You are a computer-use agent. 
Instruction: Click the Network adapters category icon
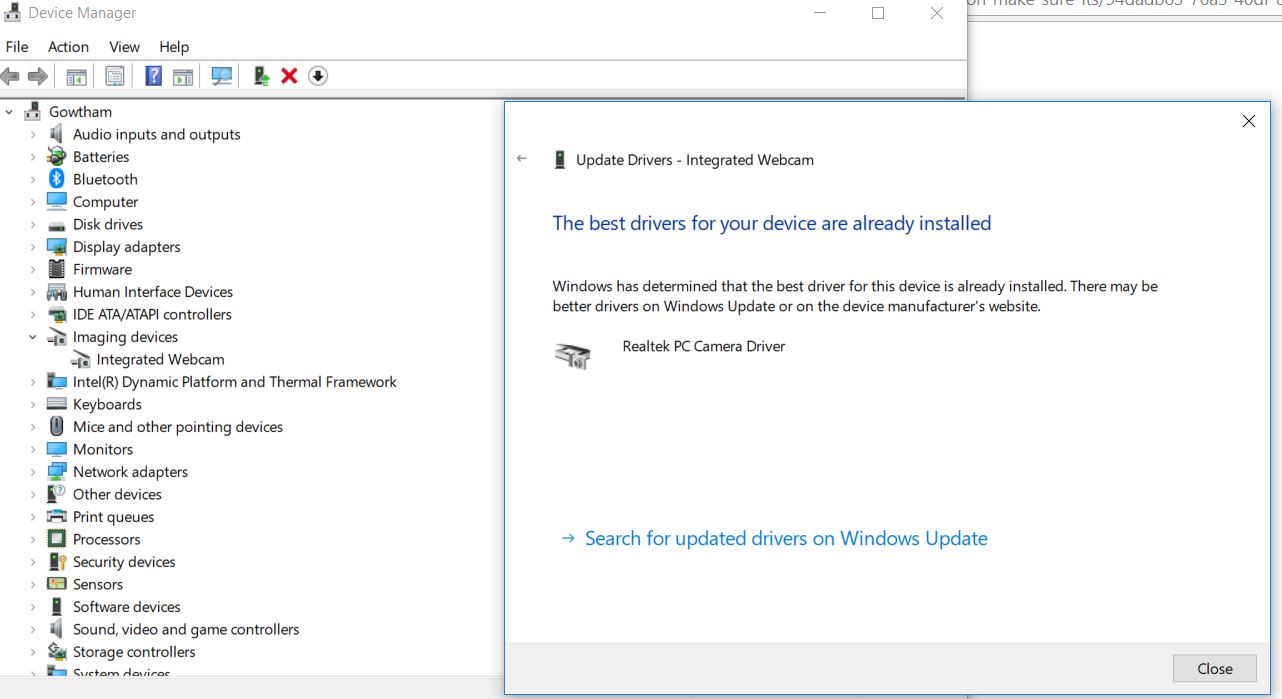57,472
